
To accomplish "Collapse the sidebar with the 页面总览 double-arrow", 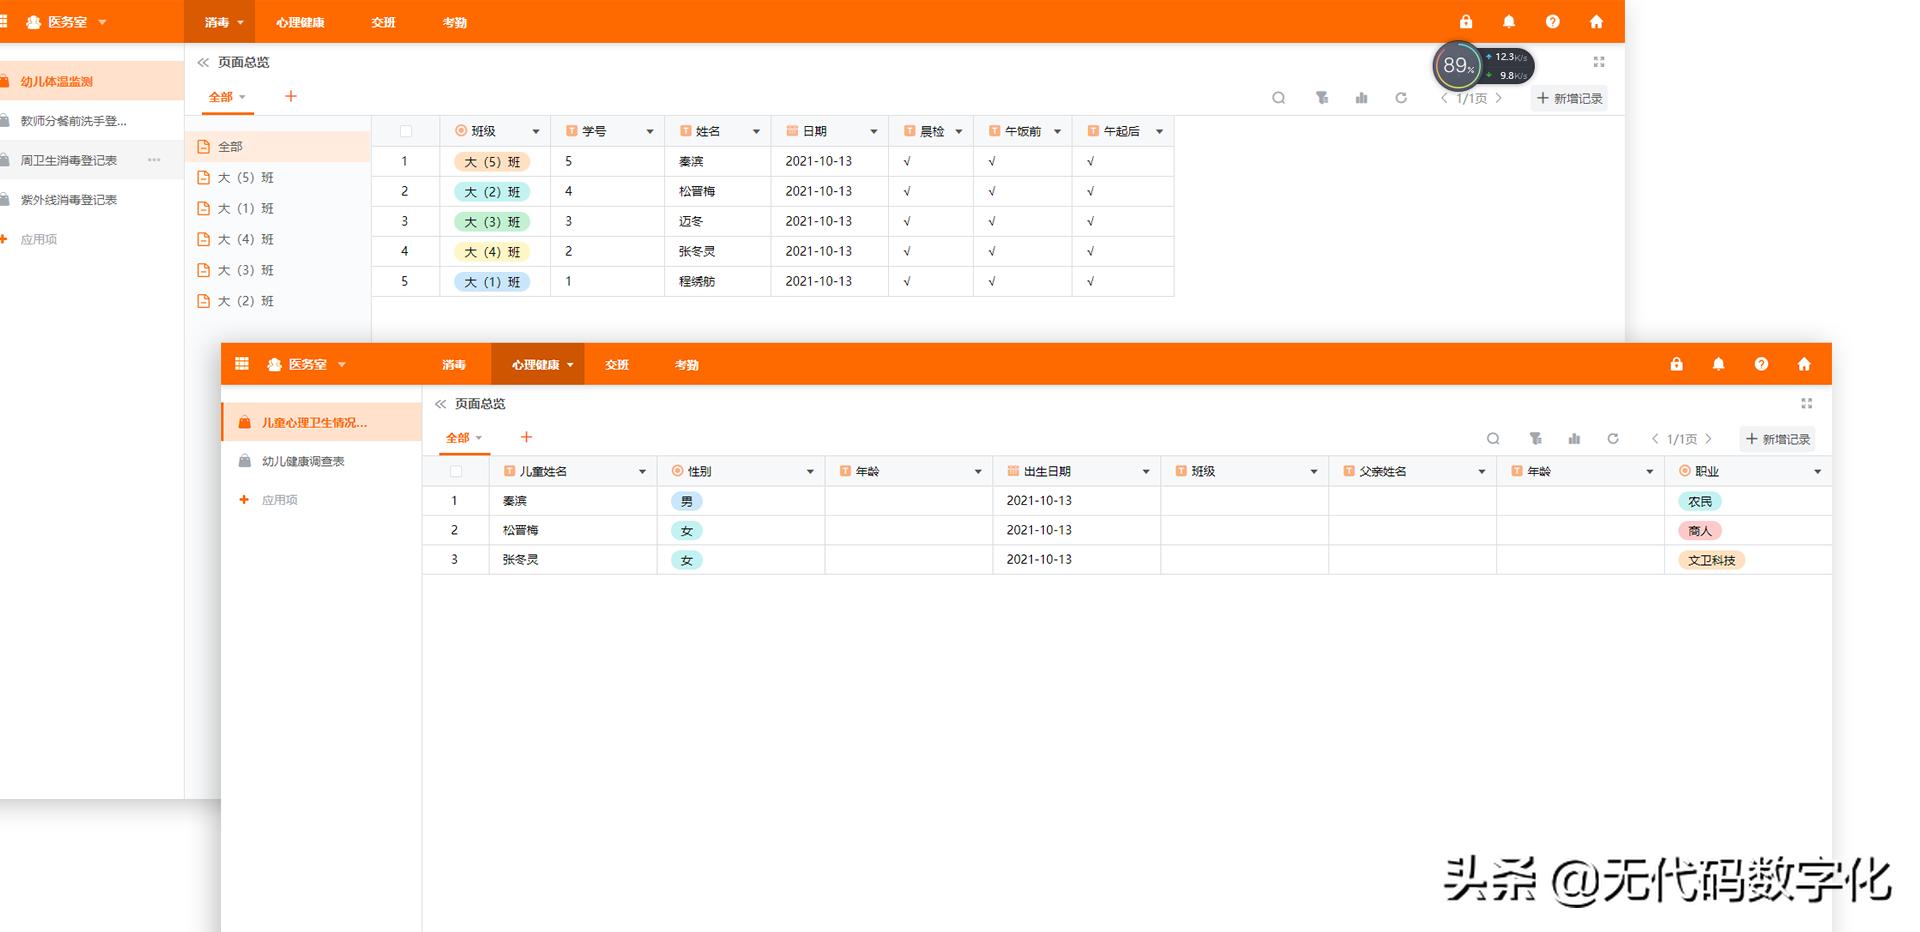I will [x=202, y=62].
